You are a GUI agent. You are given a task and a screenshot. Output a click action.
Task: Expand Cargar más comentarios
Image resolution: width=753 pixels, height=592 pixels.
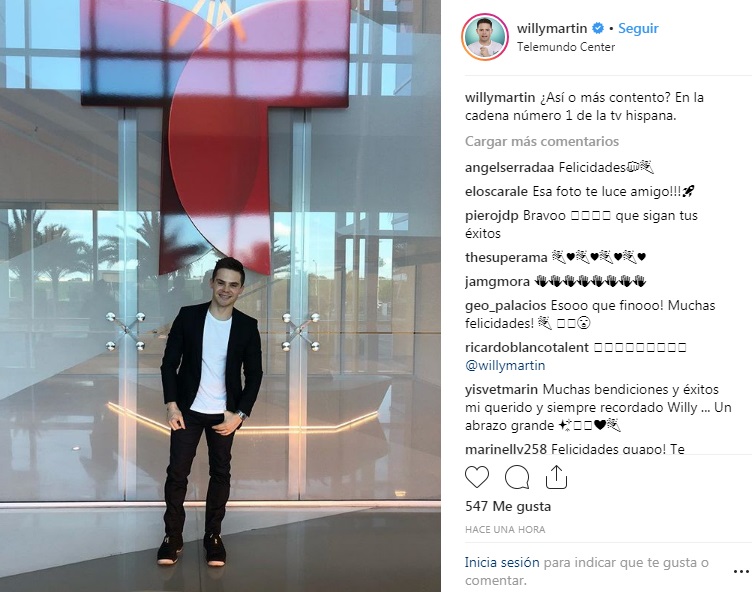click(x=542, y=141)
